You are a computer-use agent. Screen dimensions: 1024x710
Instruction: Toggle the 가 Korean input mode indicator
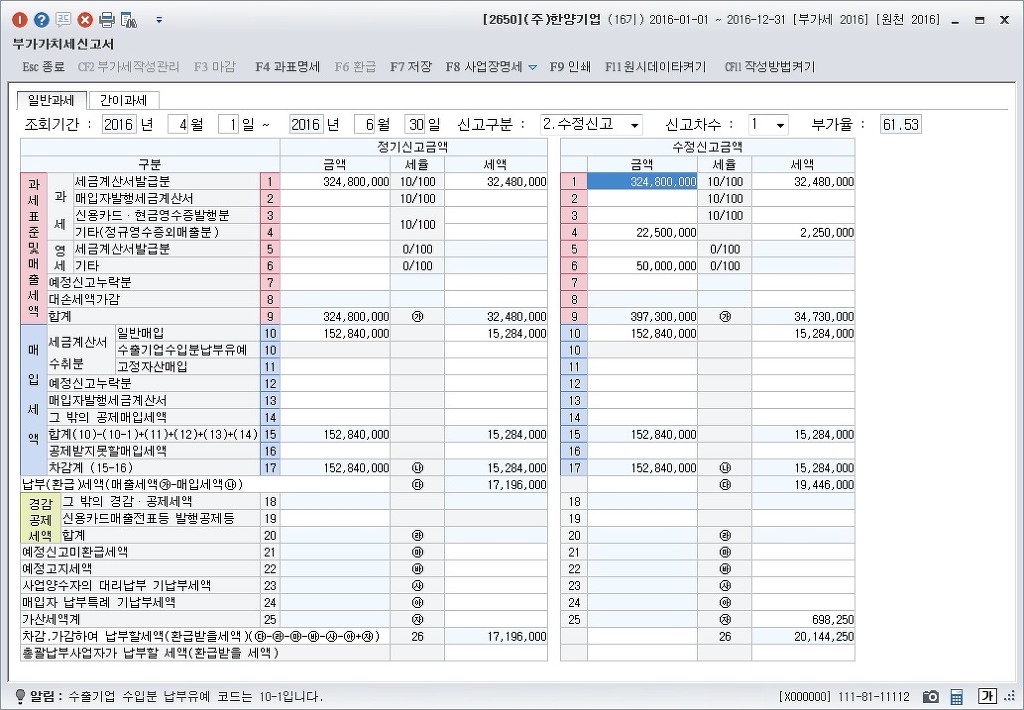pos(987,696)
